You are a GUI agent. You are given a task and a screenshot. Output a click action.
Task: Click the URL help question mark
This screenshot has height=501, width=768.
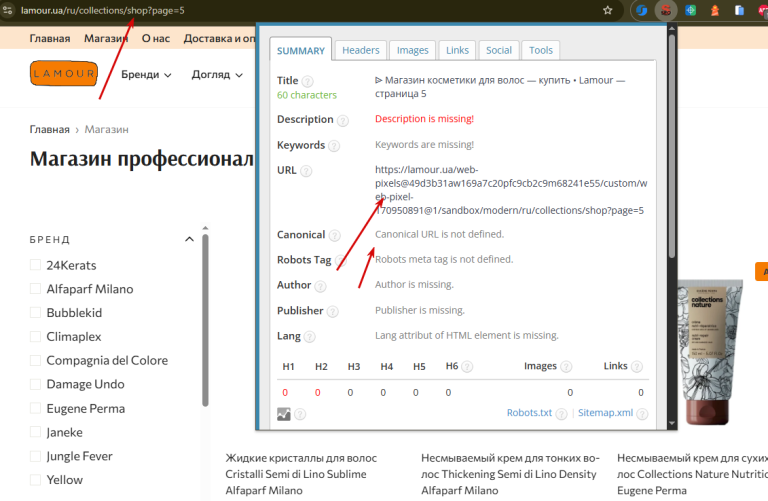click(x=306, y=171)
